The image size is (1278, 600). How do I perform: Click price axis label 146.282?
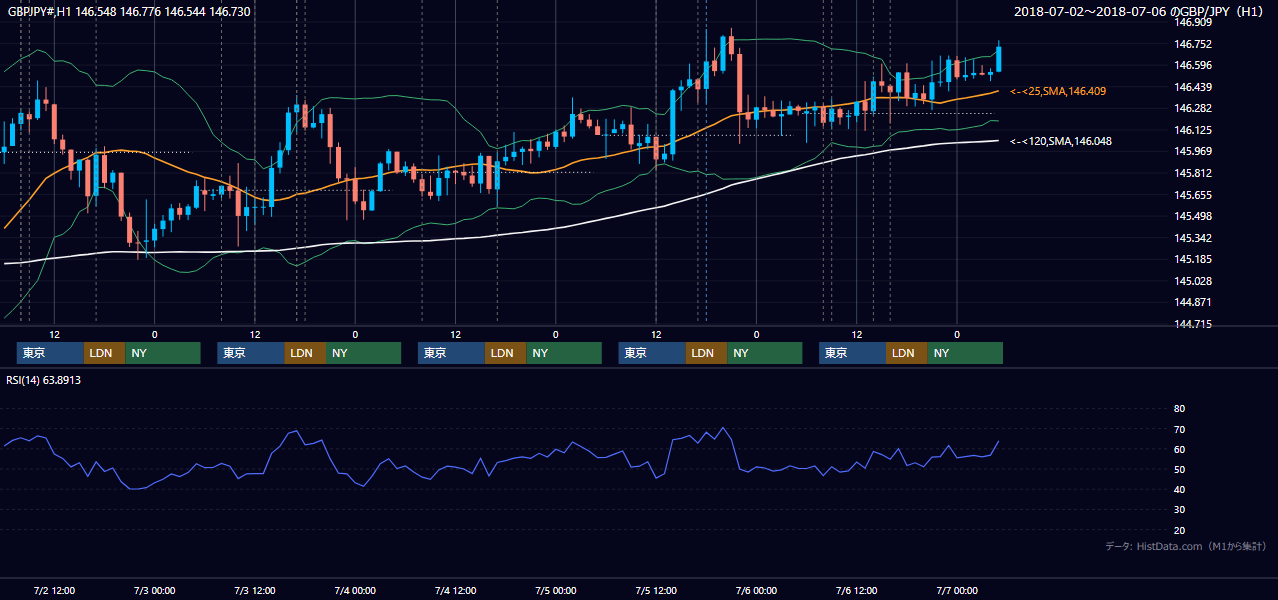coord(1194,108)
